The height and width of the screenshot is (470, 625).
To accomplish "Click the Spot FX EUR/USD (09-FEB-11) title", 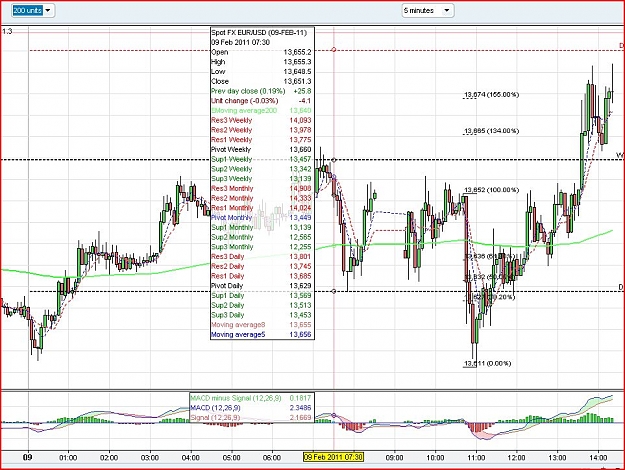I will coord(259,33).
